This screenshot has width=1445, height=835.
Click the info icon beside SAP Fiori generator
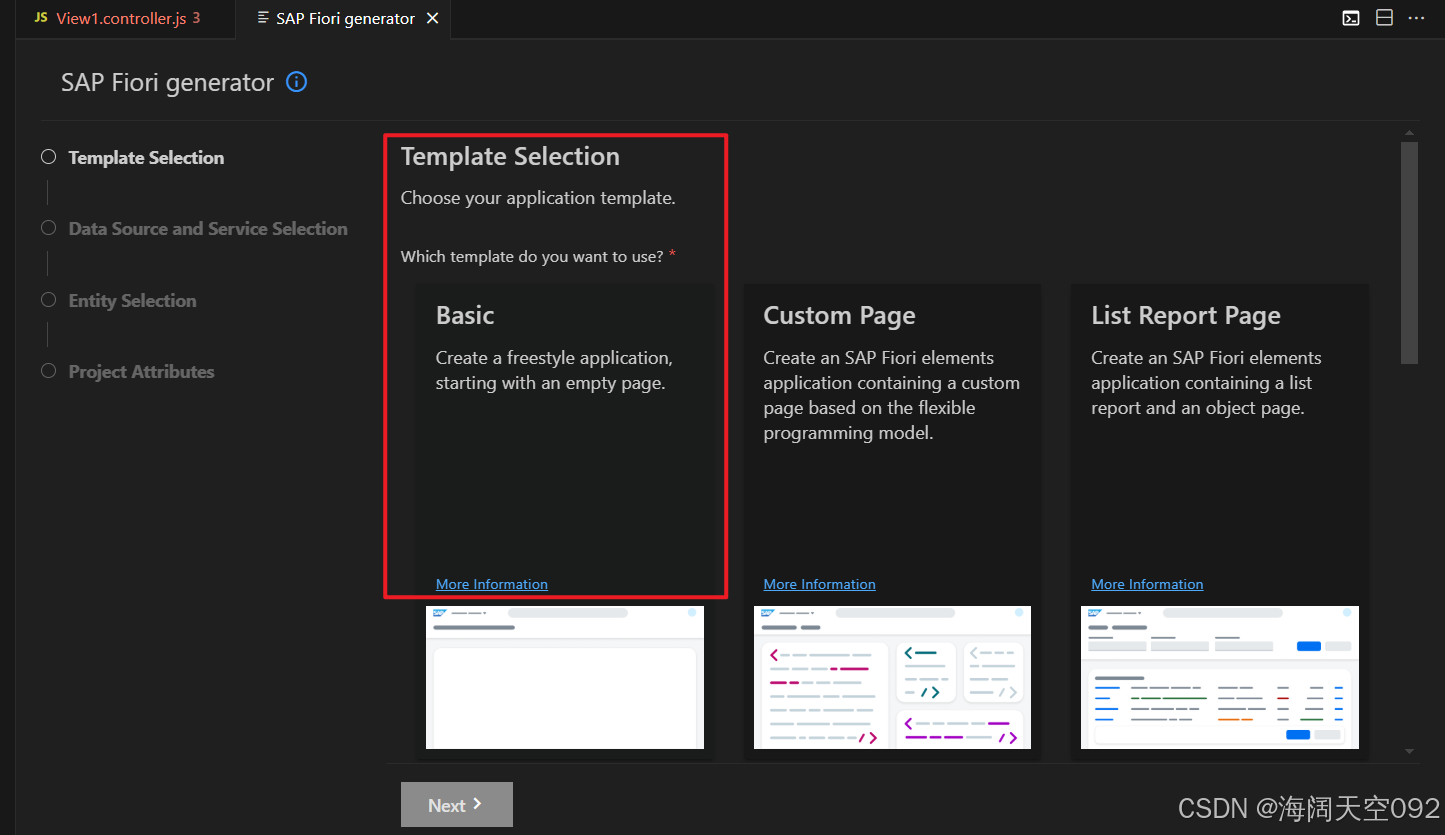click(x=297, y=82)
